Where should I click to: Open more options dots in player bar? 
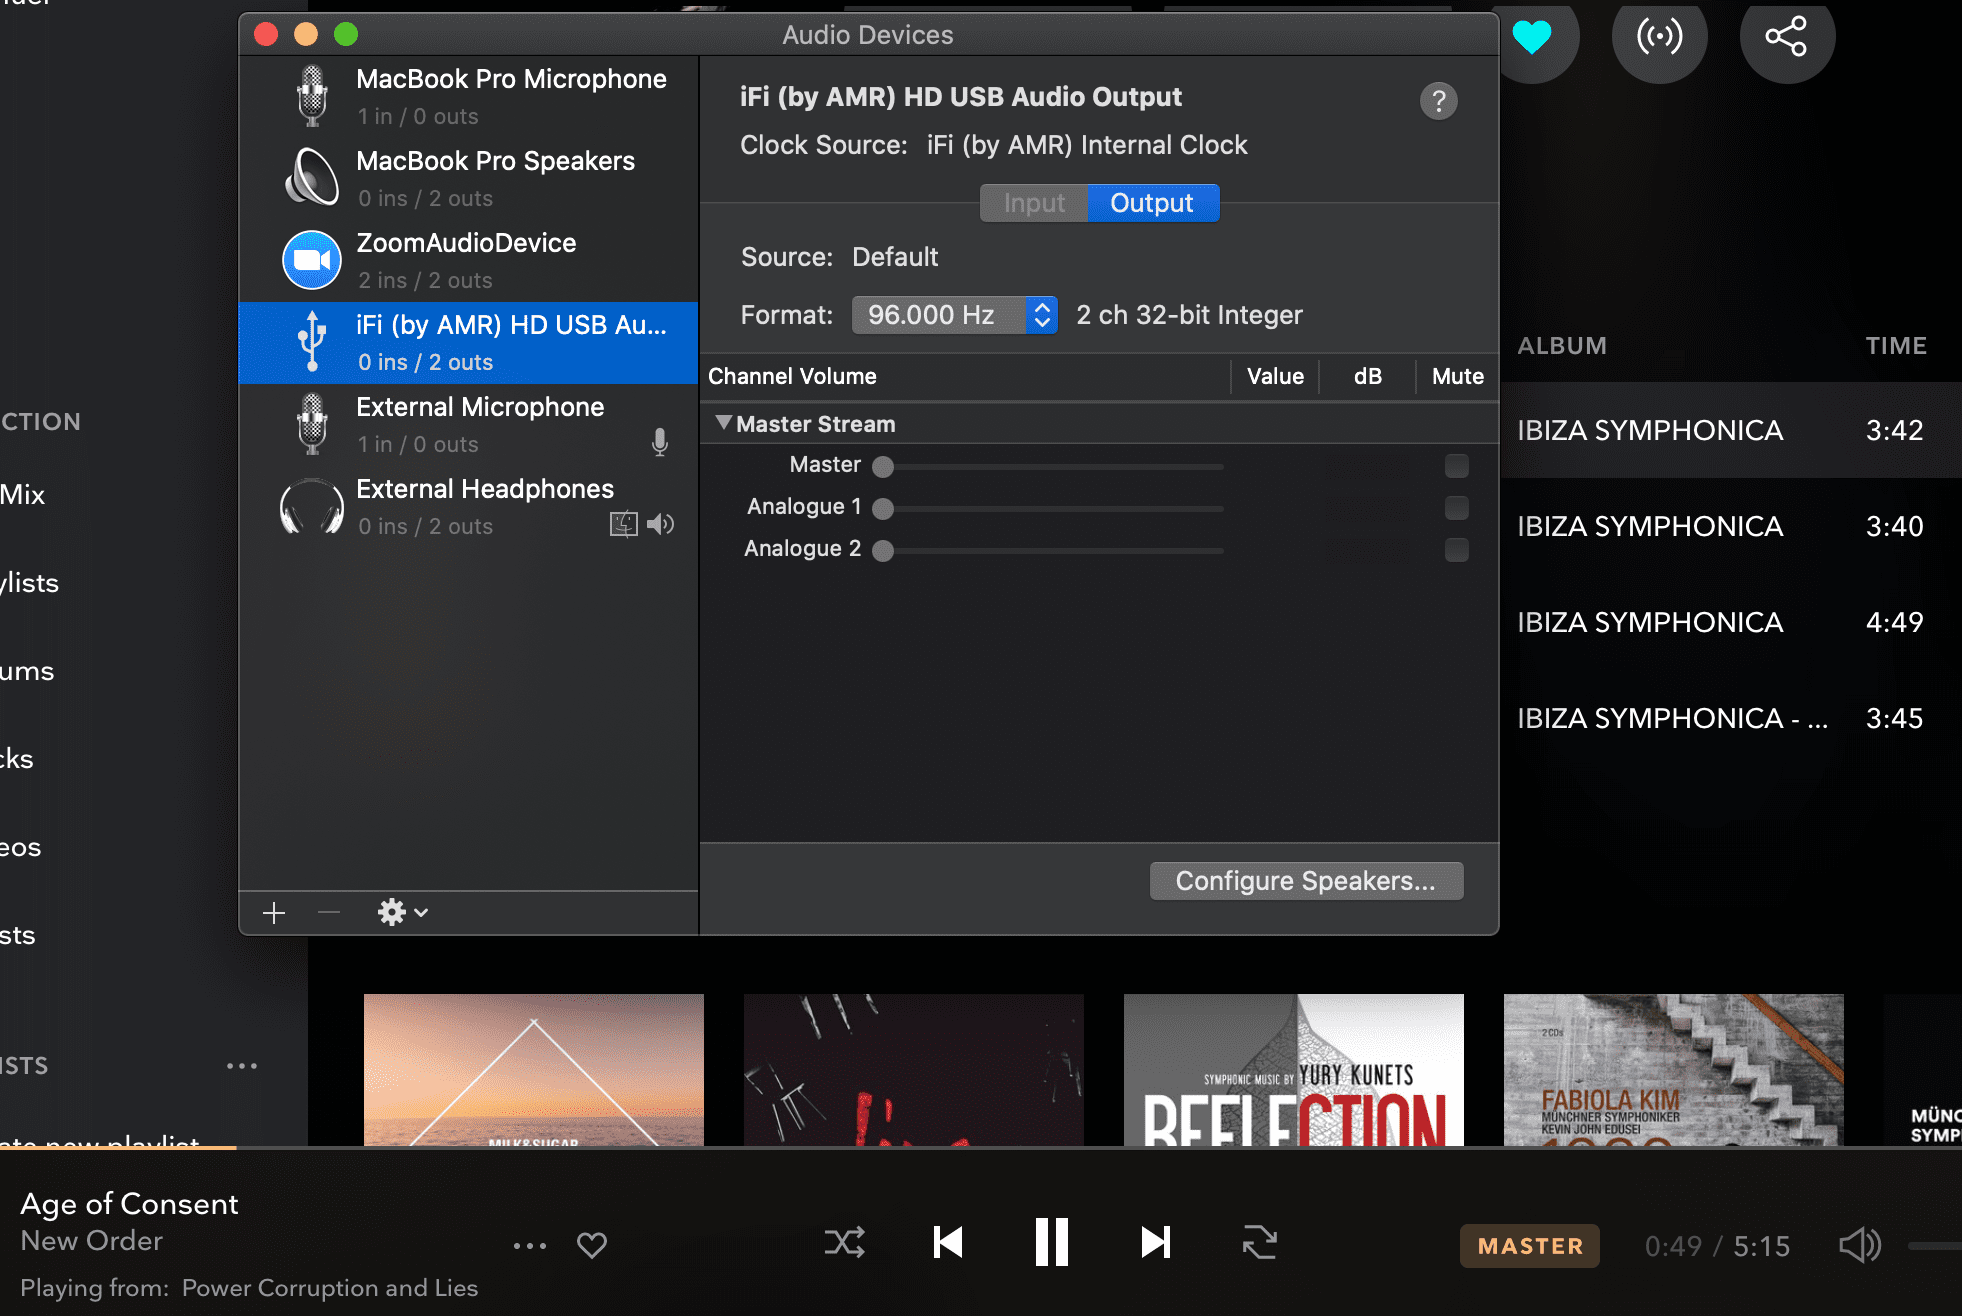tap(530, 1246)
